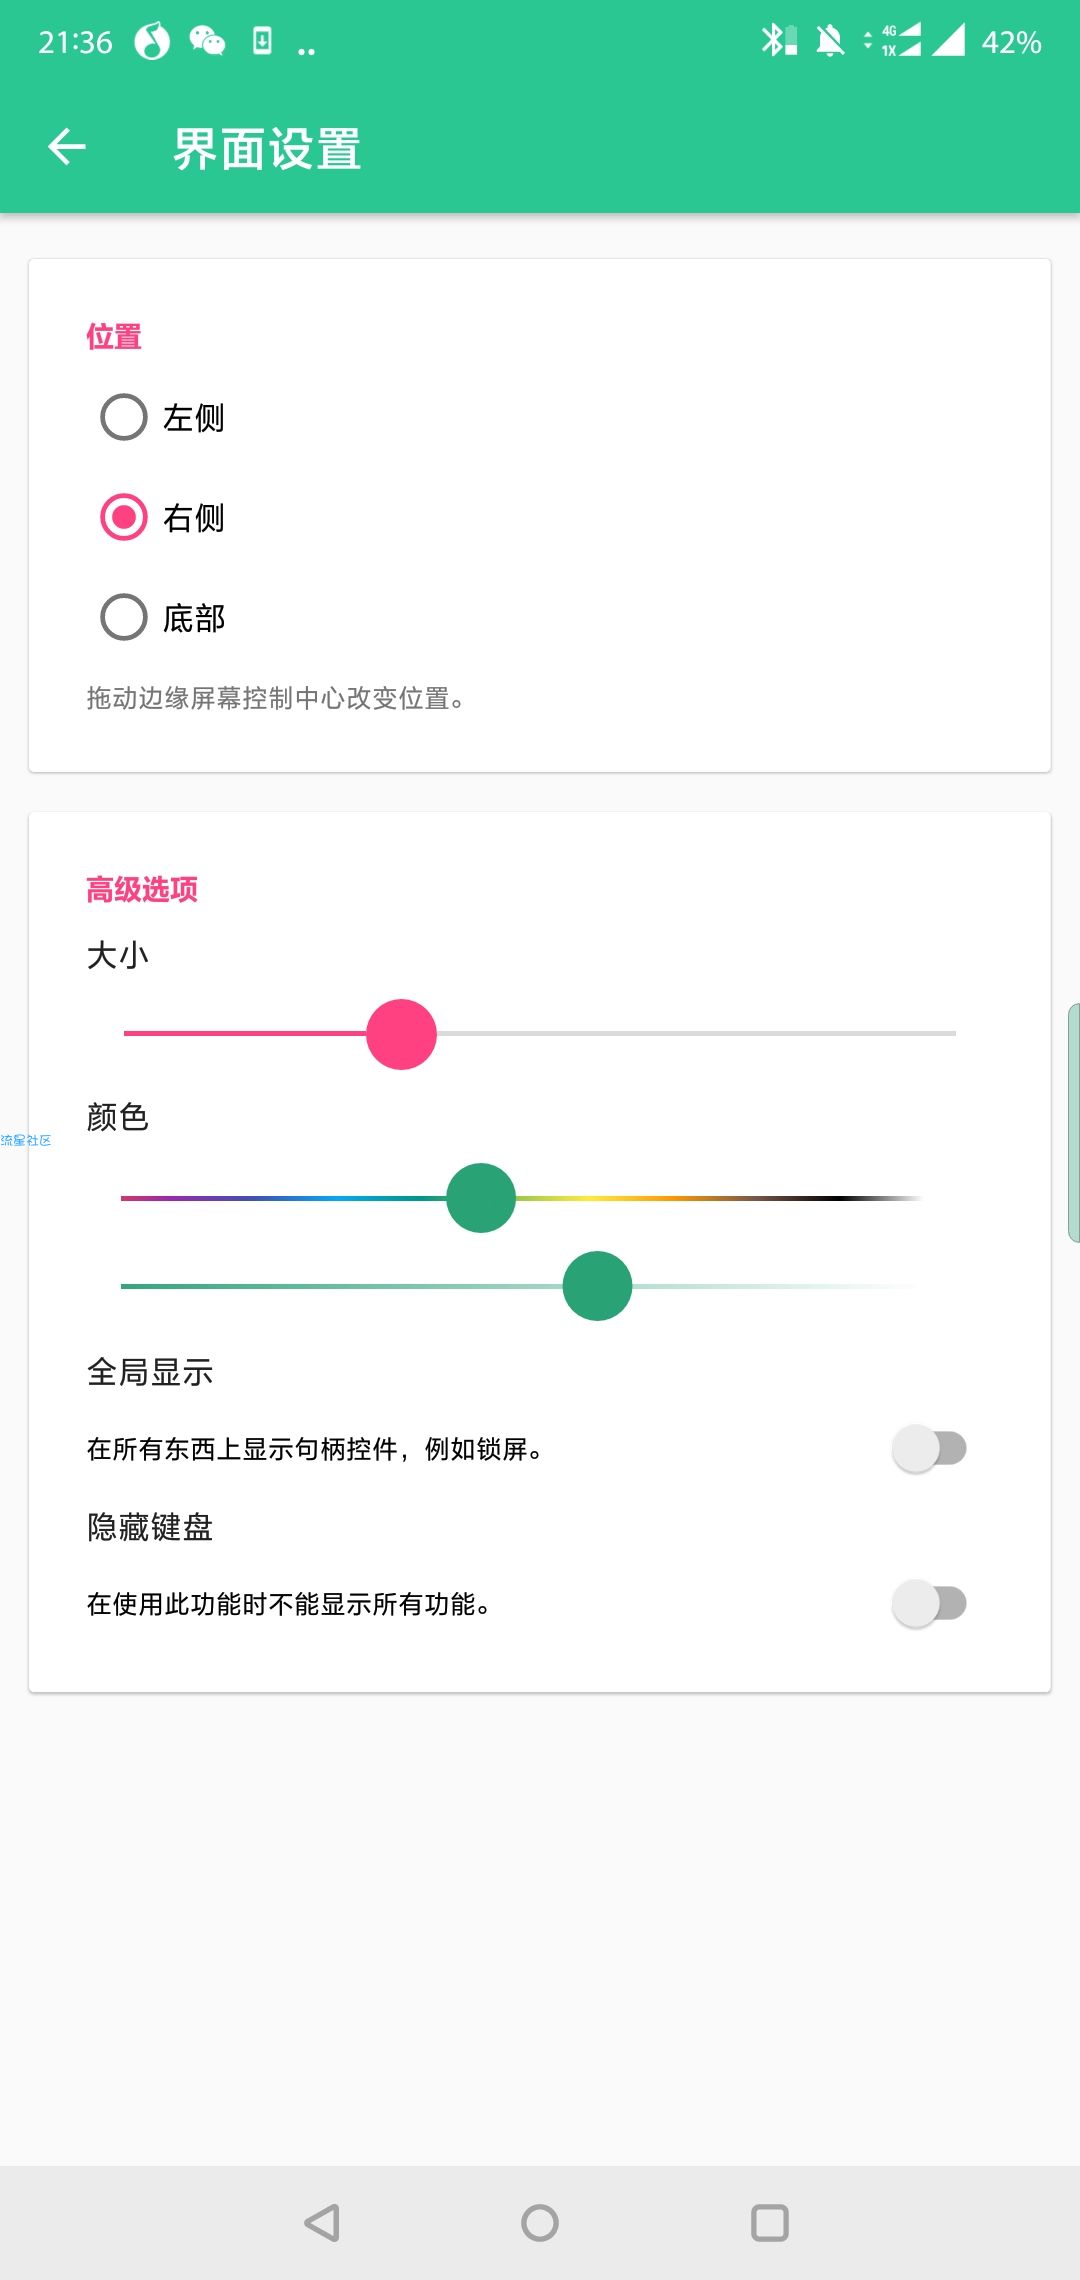This screenshot has height=2280, width=1080.
Task: Tap the 界面设置 page title
Action: tap(266, 149)
